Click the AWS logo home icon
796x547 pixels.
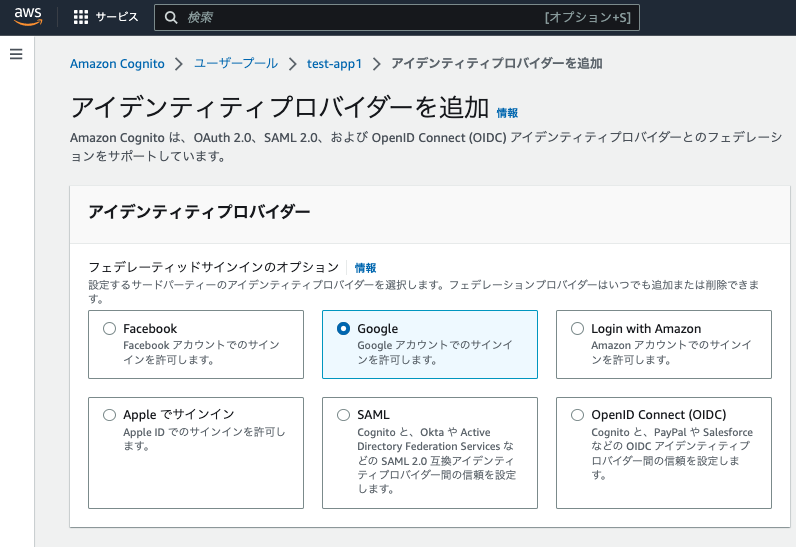28,16
